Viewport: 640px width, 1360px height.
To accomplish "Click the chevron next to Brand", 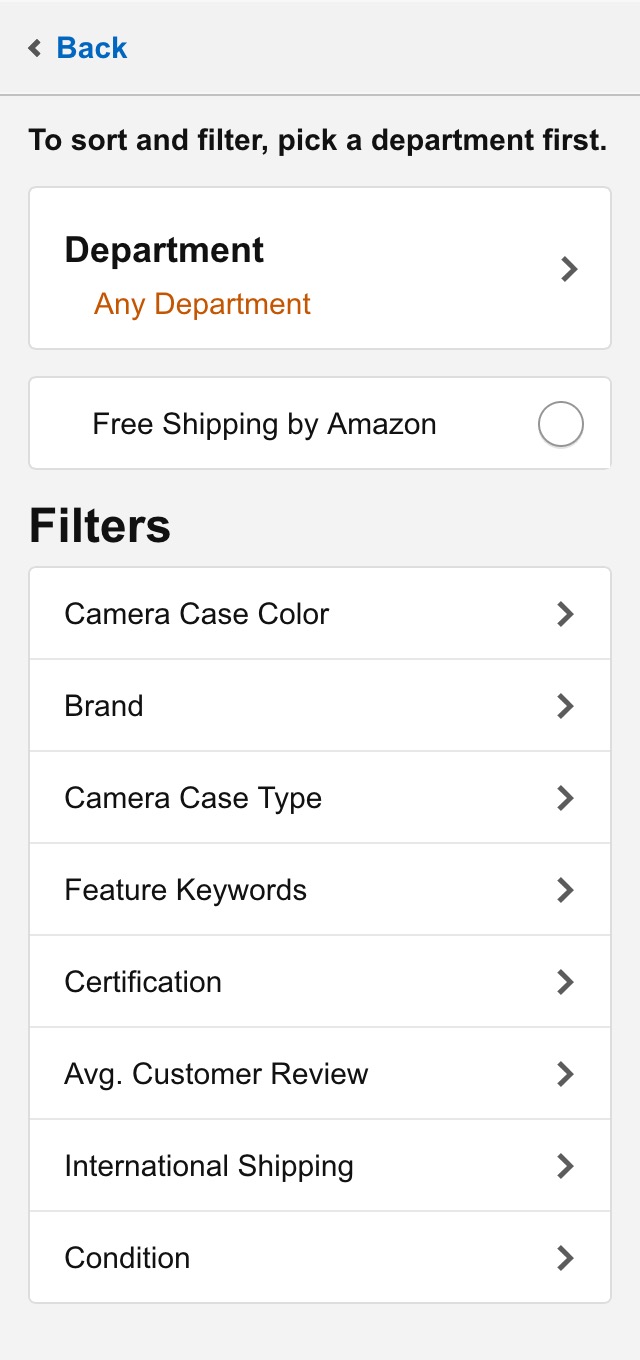I will click(x=565, y=705).
